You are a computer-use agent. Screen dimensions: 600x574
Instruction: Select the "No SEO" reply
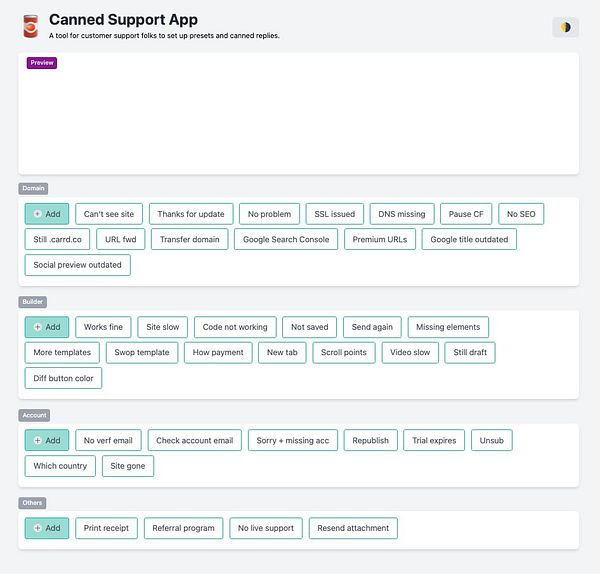[521, 214]
